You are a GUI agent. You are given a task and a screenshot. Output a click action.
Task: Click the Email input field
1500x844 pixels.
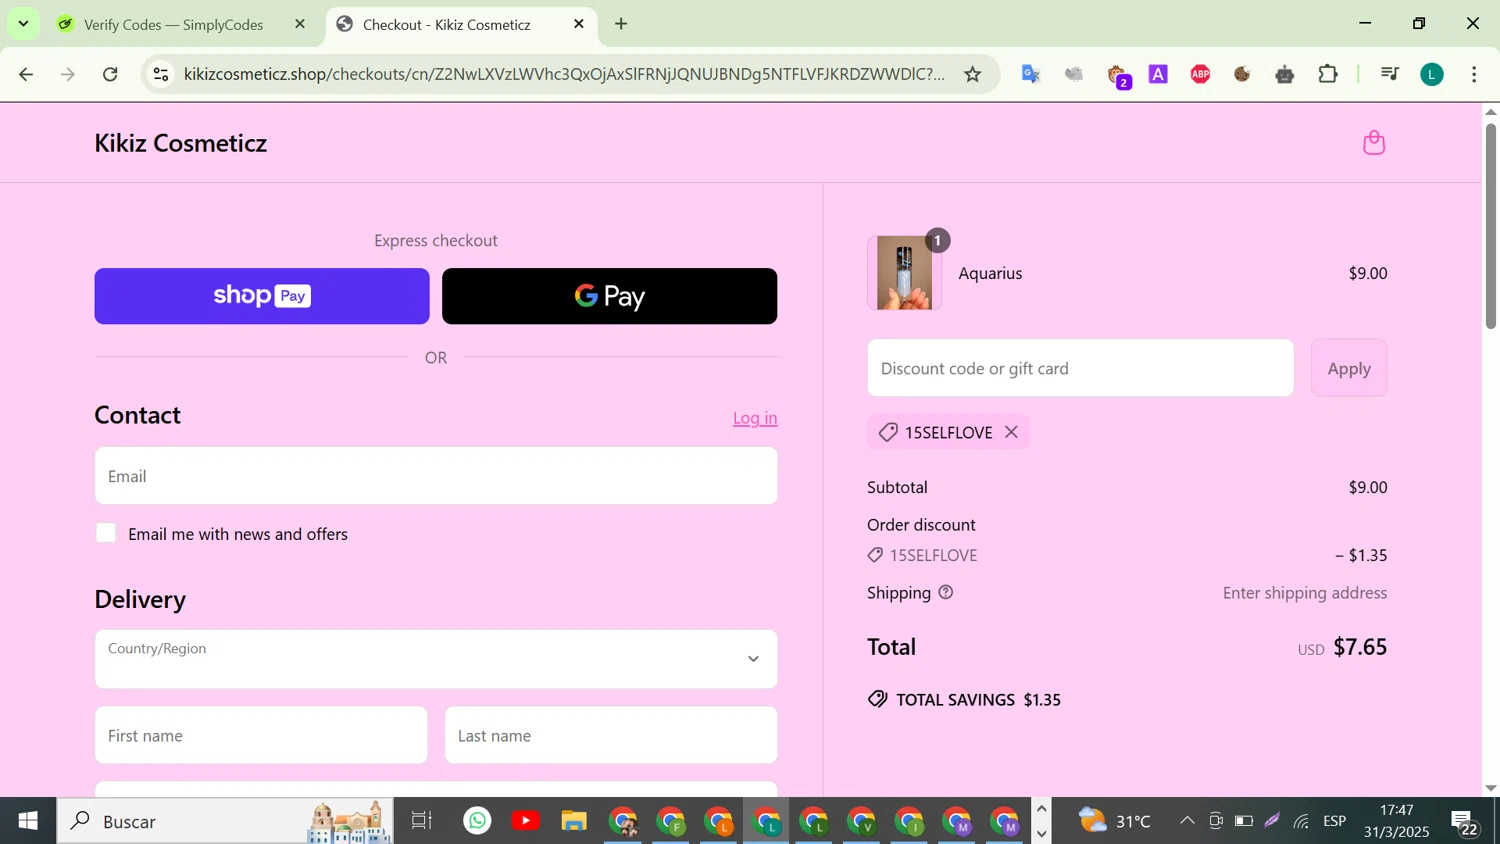click(436, 476)
